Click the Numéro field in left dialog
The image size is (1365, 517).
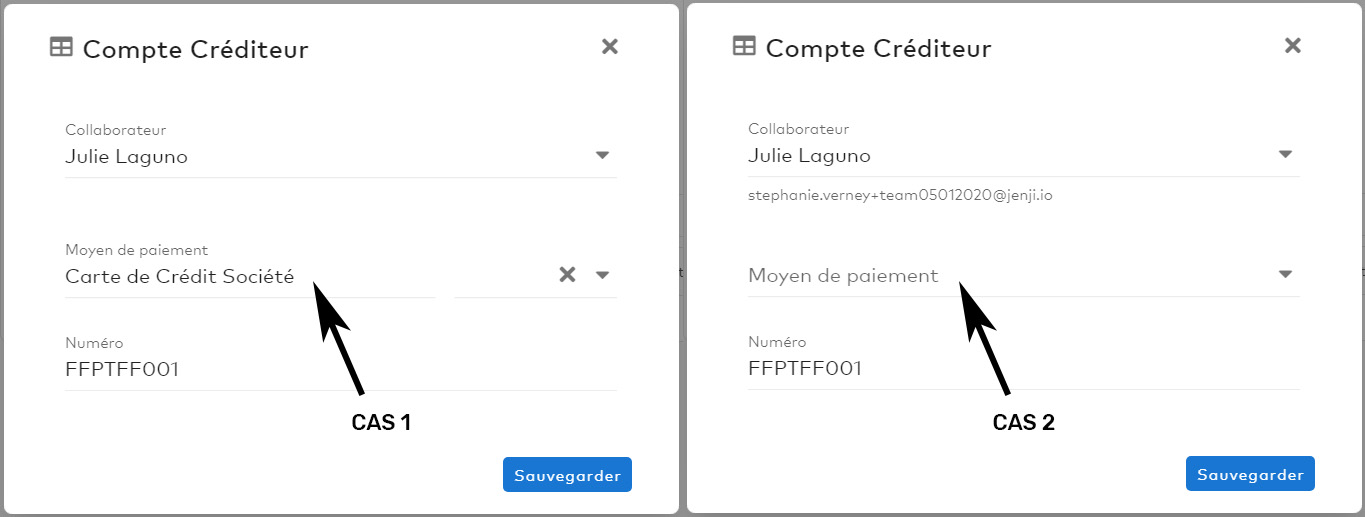[x=341, y=369]
